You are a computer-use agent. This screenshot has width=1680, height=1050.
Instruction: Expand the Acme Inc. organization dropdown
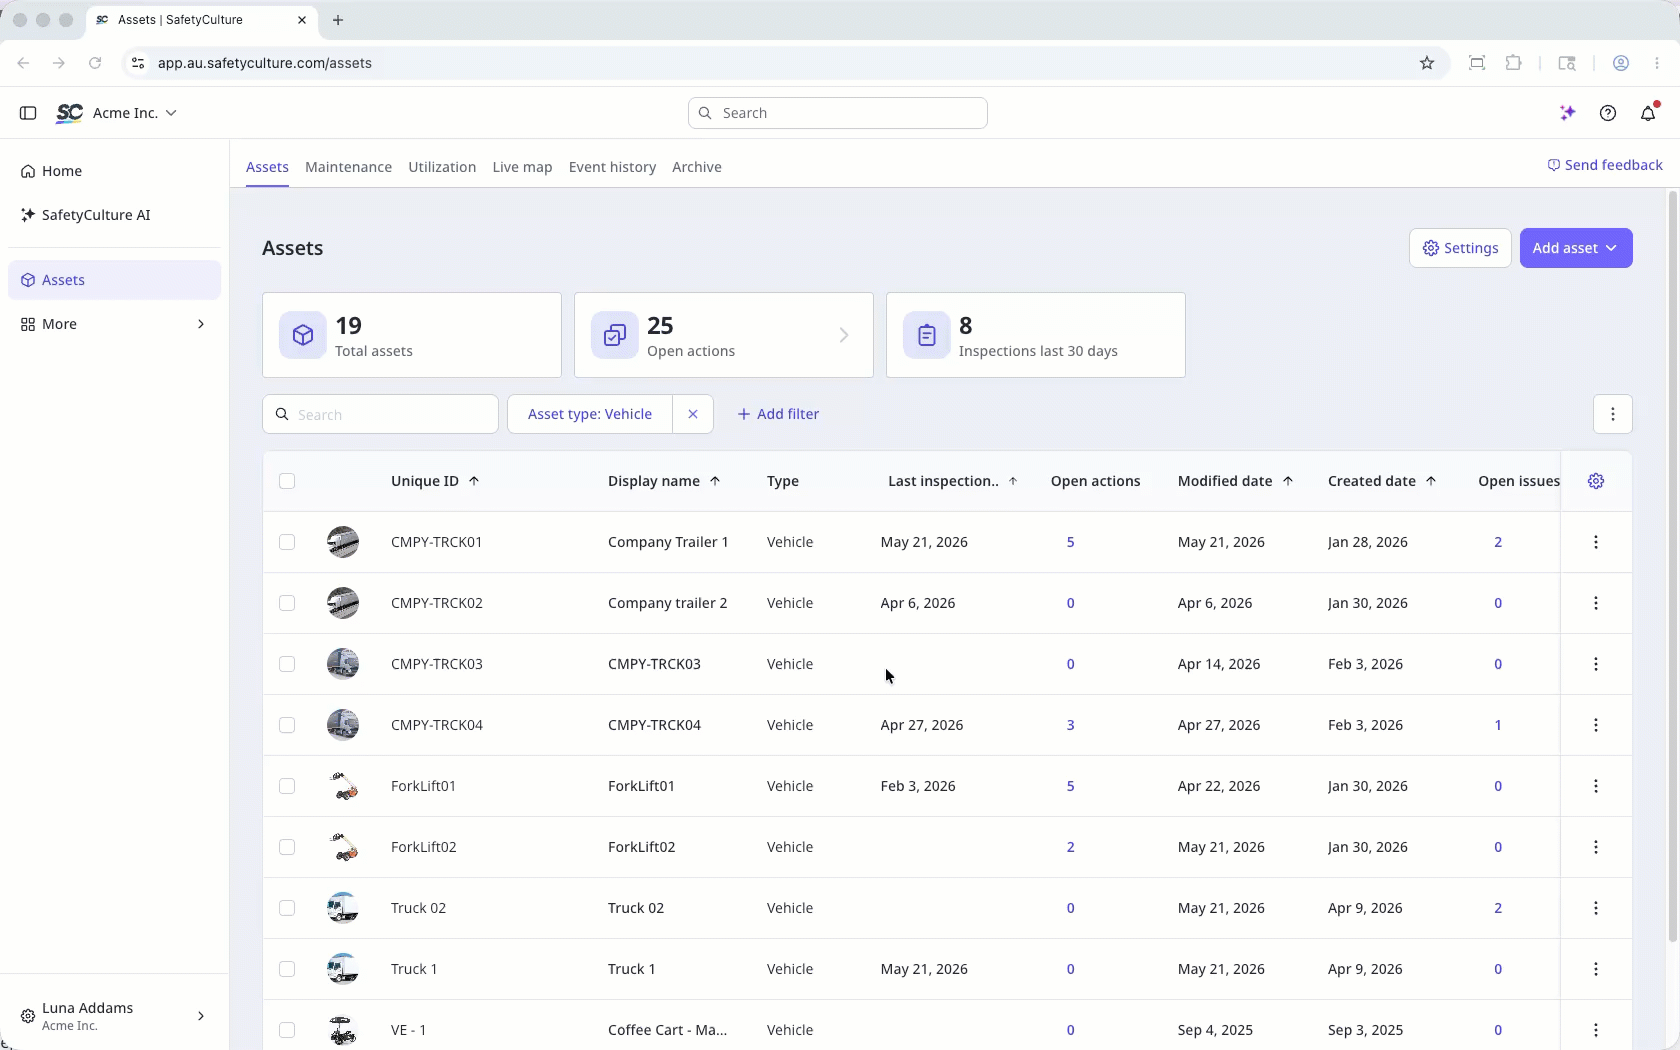pos(135,113)
